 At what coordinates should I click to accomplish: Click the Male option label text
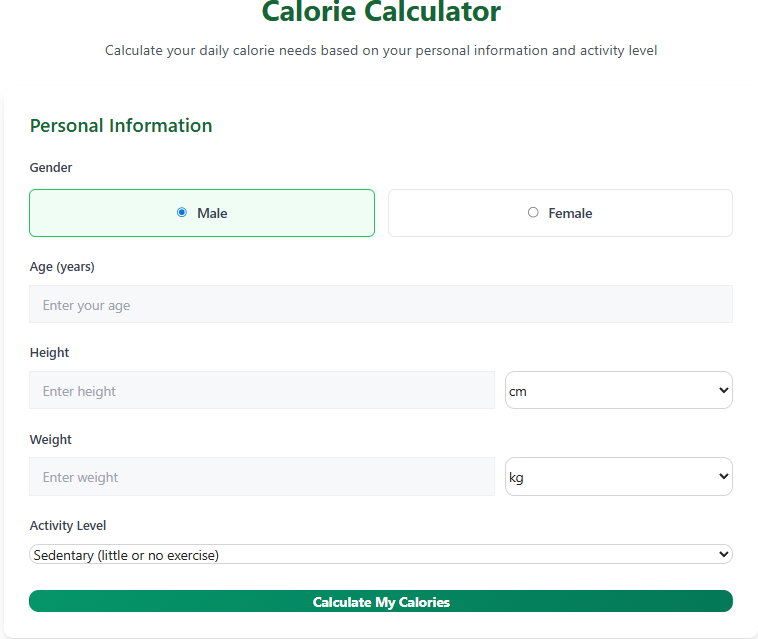tap(212, 213)
